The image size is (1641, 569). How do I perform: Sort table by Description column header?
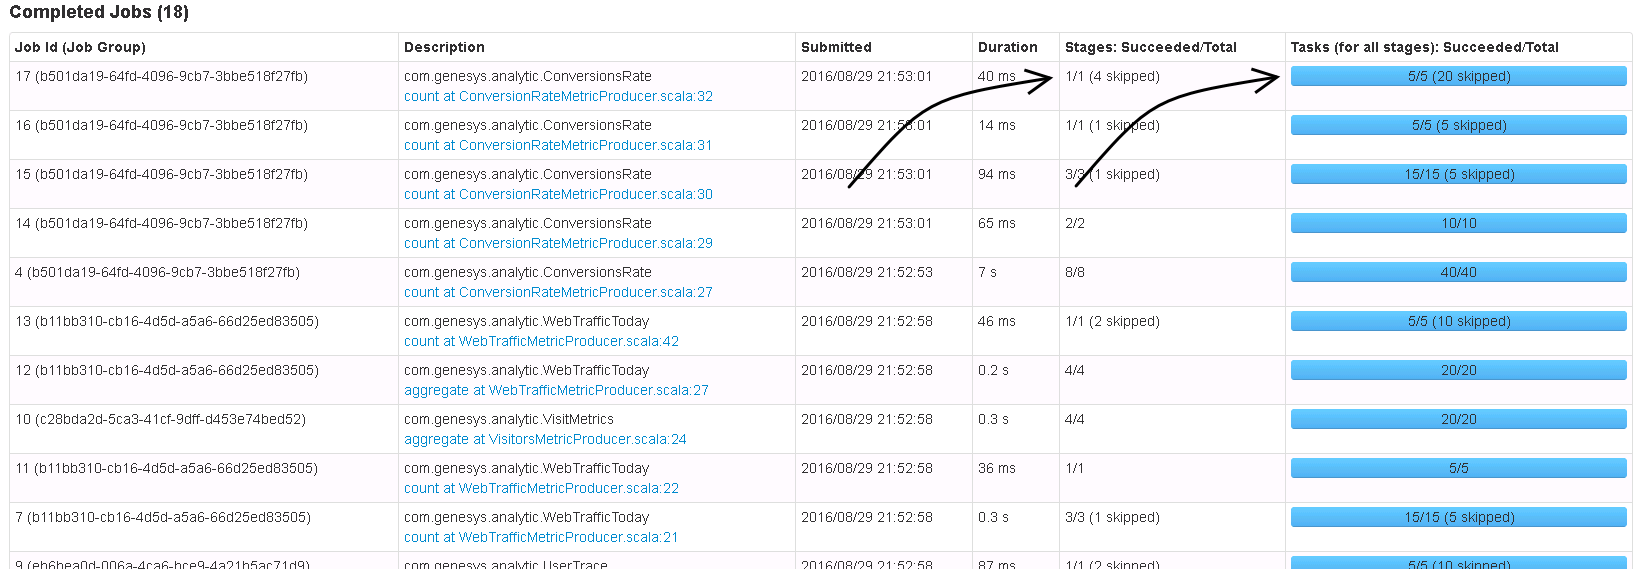[444, 47]
